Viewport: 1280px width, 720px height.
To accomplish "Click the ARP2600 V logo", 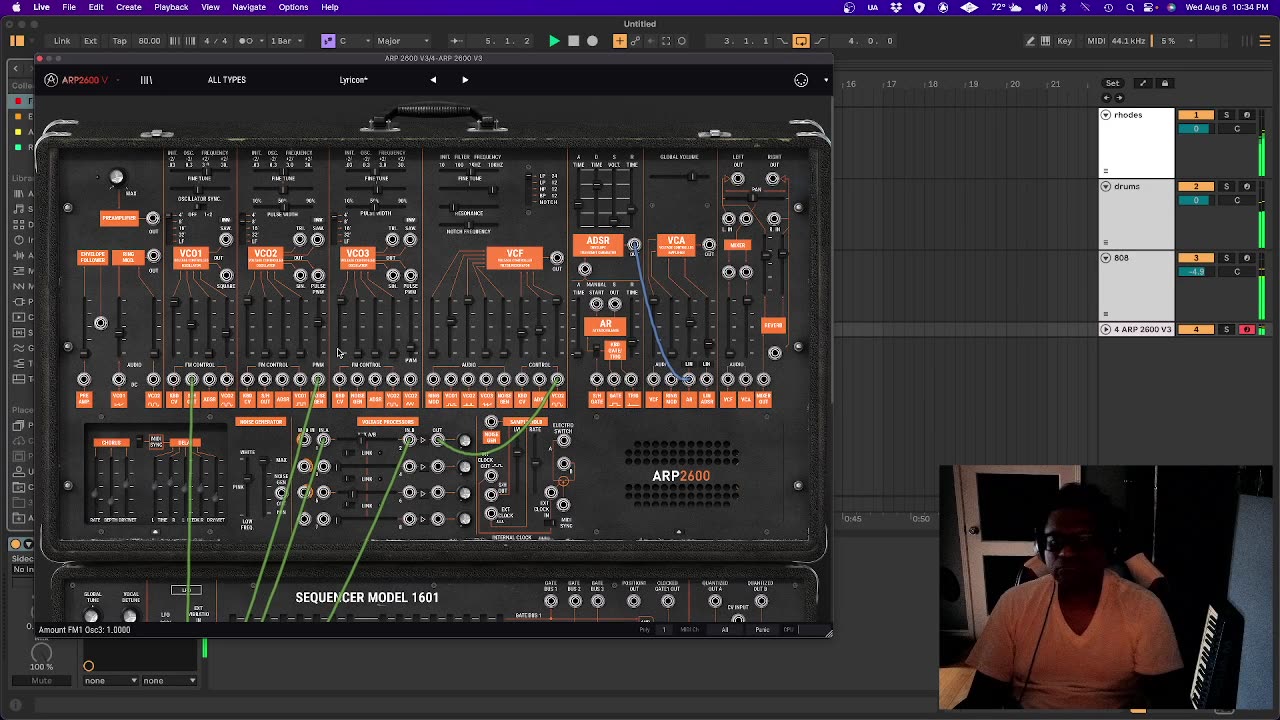I will tap(79, 80).
